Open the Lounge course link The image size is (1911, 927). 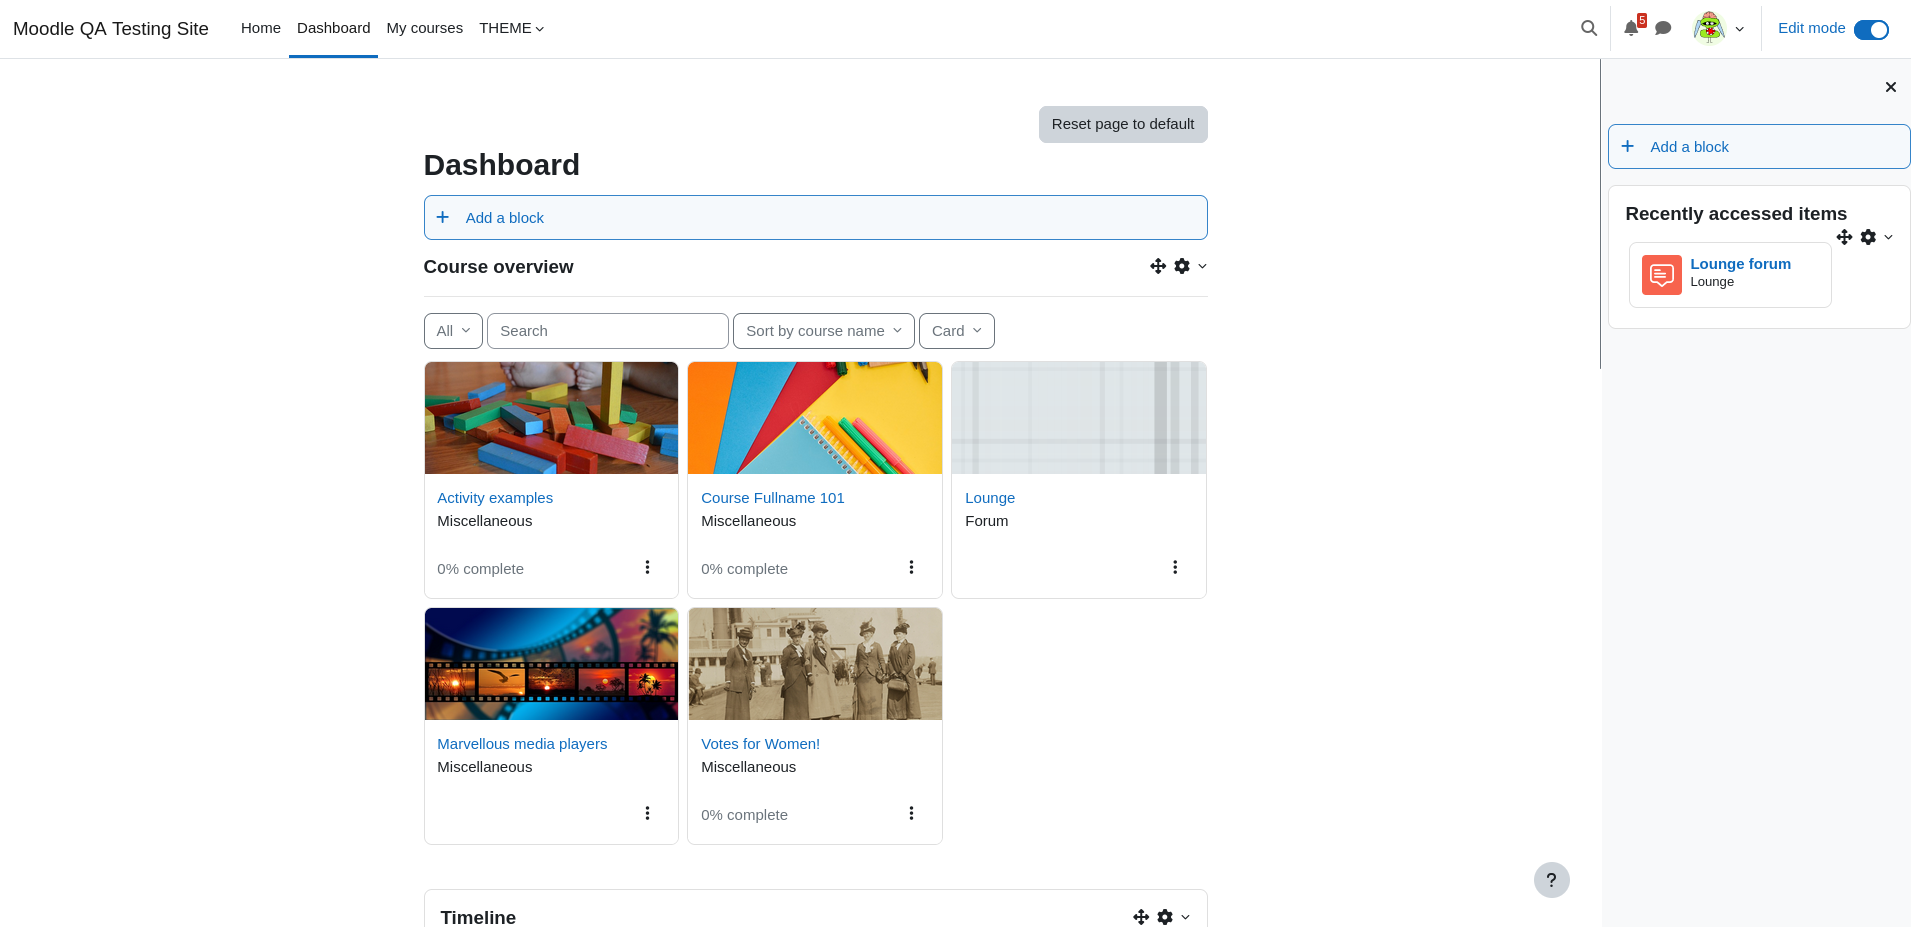989,498
